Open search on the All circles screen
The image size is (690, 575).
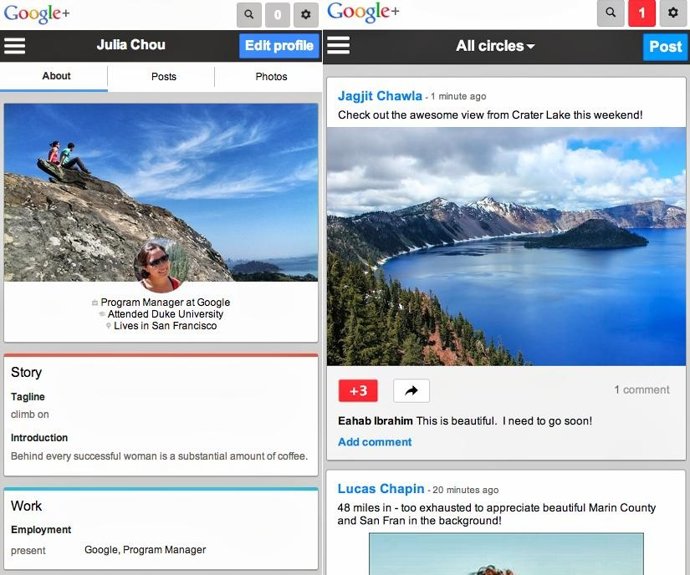[x=611, y=13]
